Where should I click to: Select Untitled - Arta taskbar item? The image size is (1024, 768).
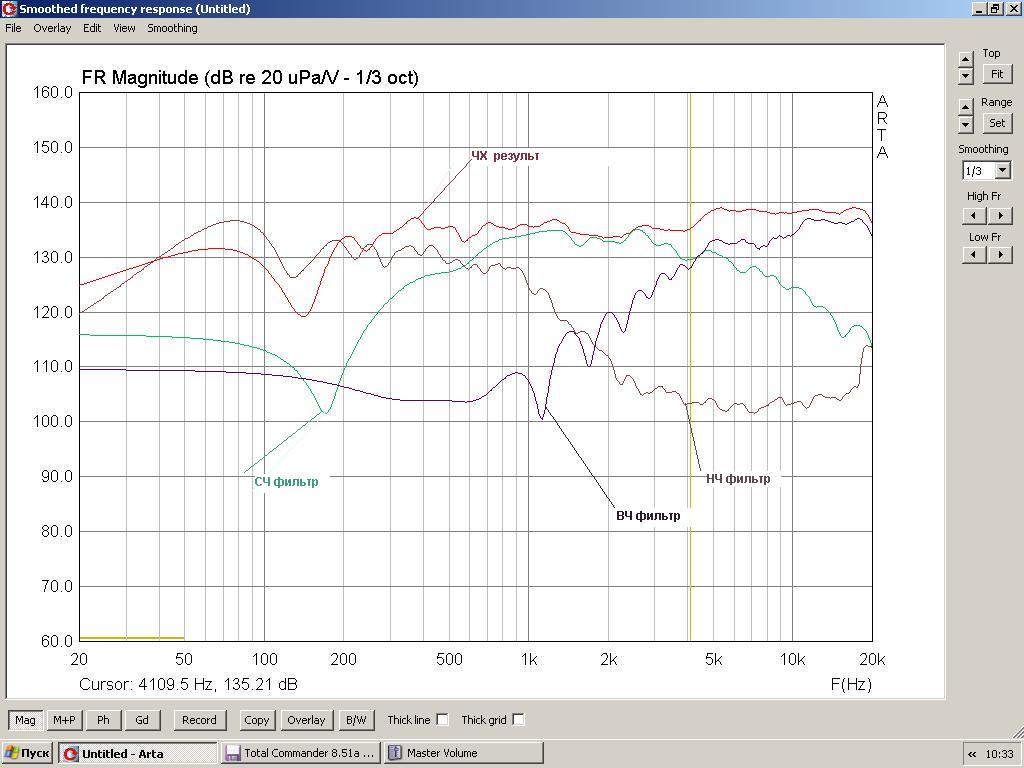point(137,753)
